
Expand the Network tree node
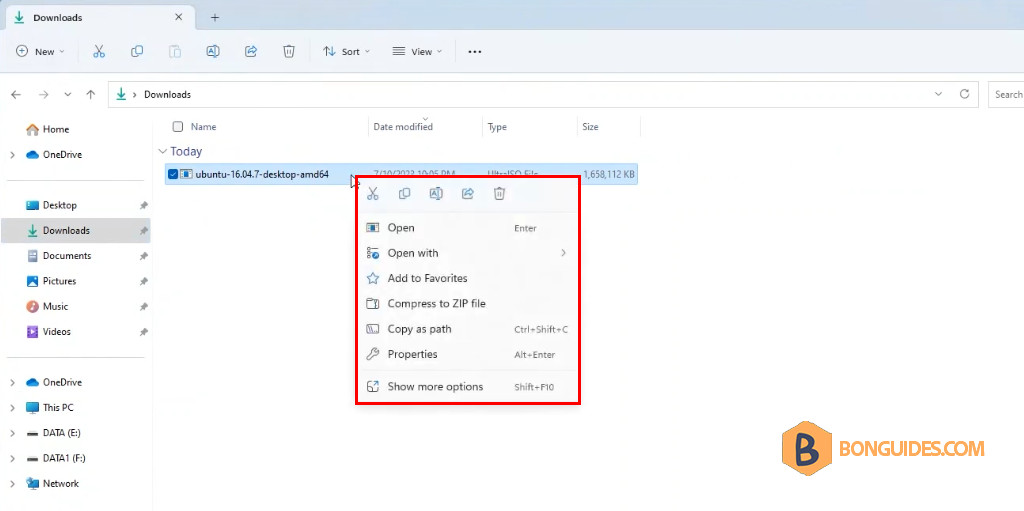[12, 484]
